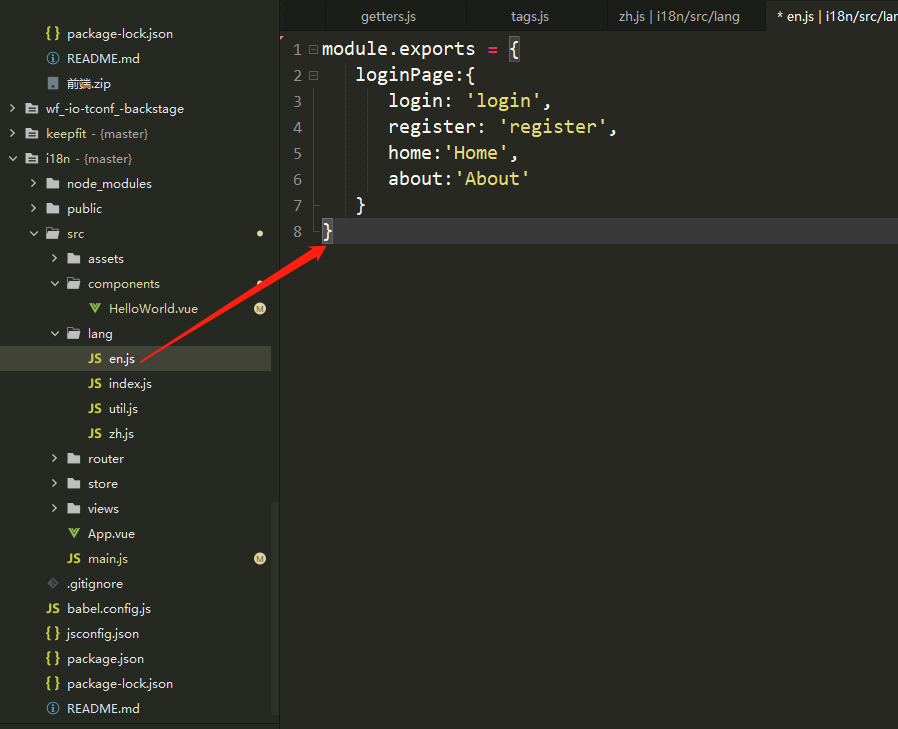The width and height of the screenshot is (898, 729).
Task: Click the Vue icon beside HelloWorld.vue
Action: point(95,309)
